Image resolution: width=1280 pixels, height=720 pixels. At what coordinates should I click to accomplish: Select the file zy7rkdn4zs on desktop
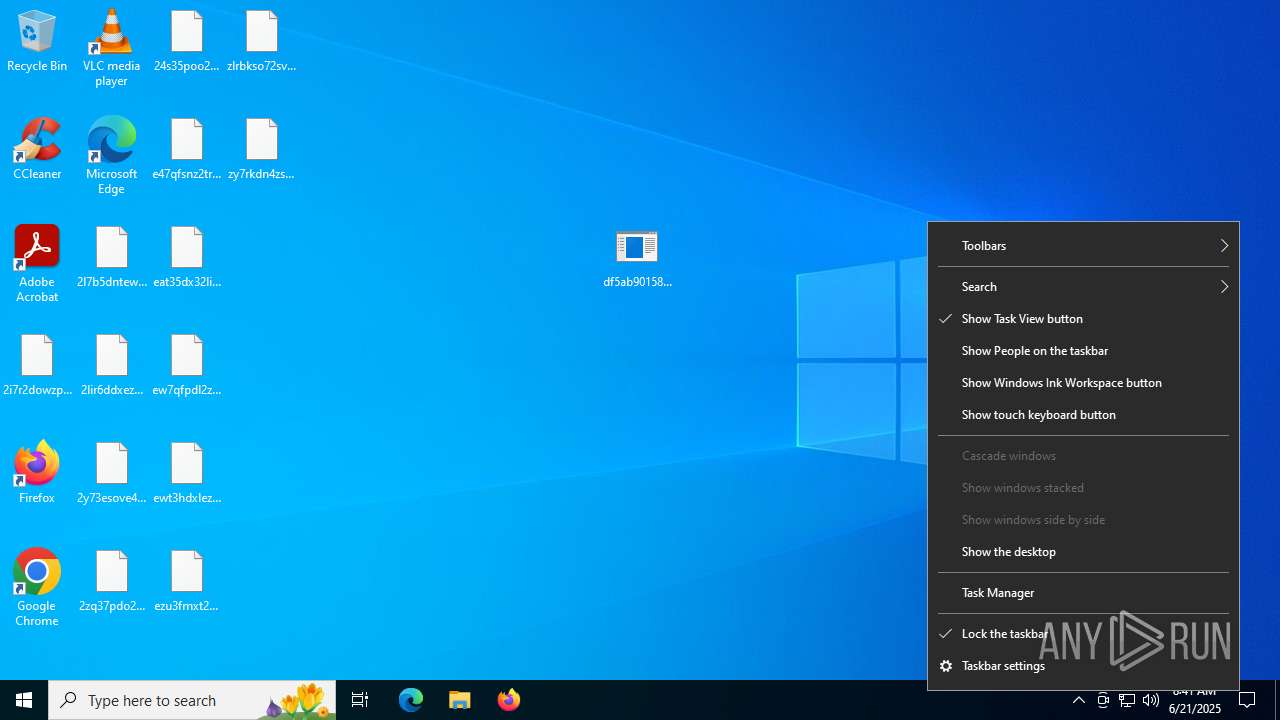point(261,150)
